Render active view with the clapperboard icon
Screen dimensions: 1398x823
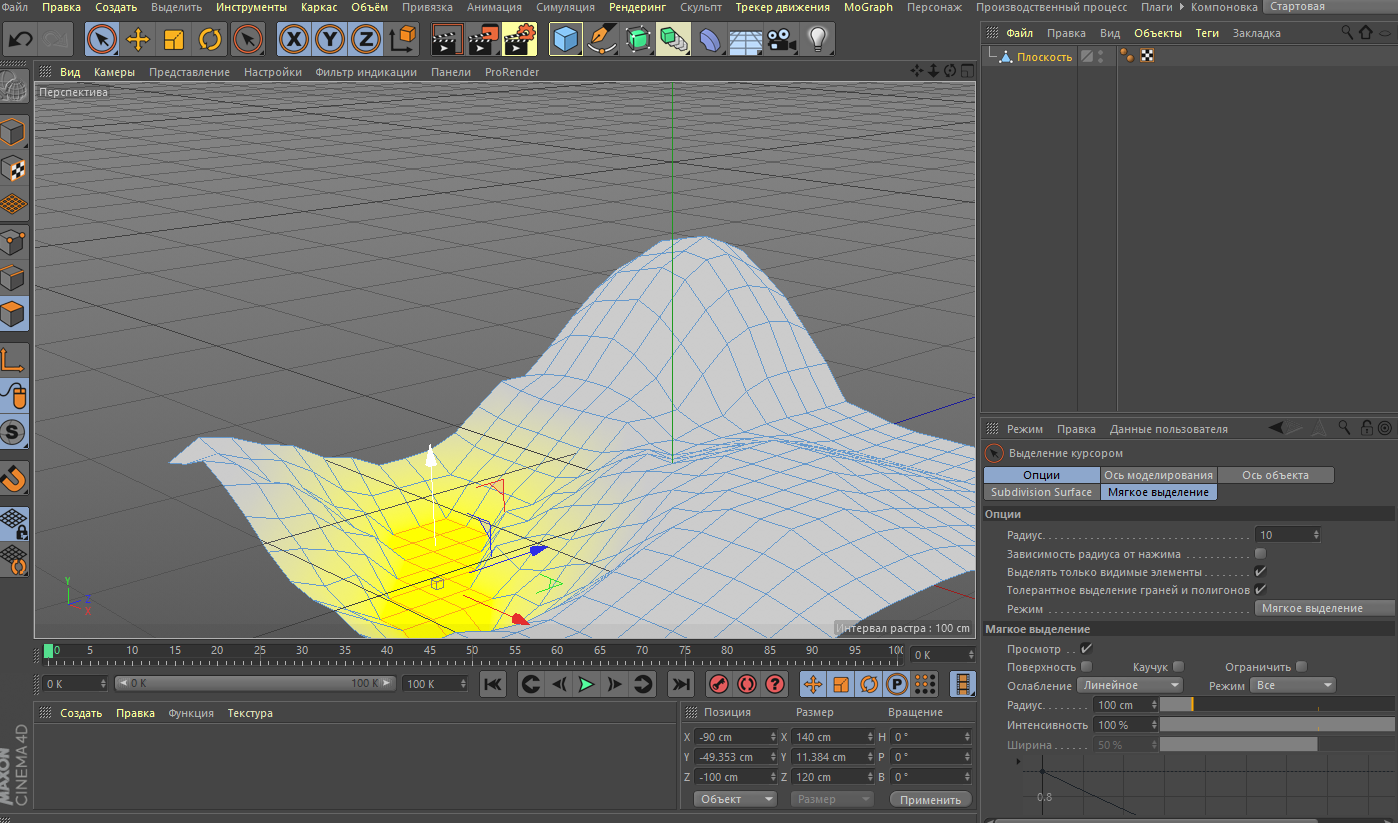pyautogui.click(x=447, y=40)
